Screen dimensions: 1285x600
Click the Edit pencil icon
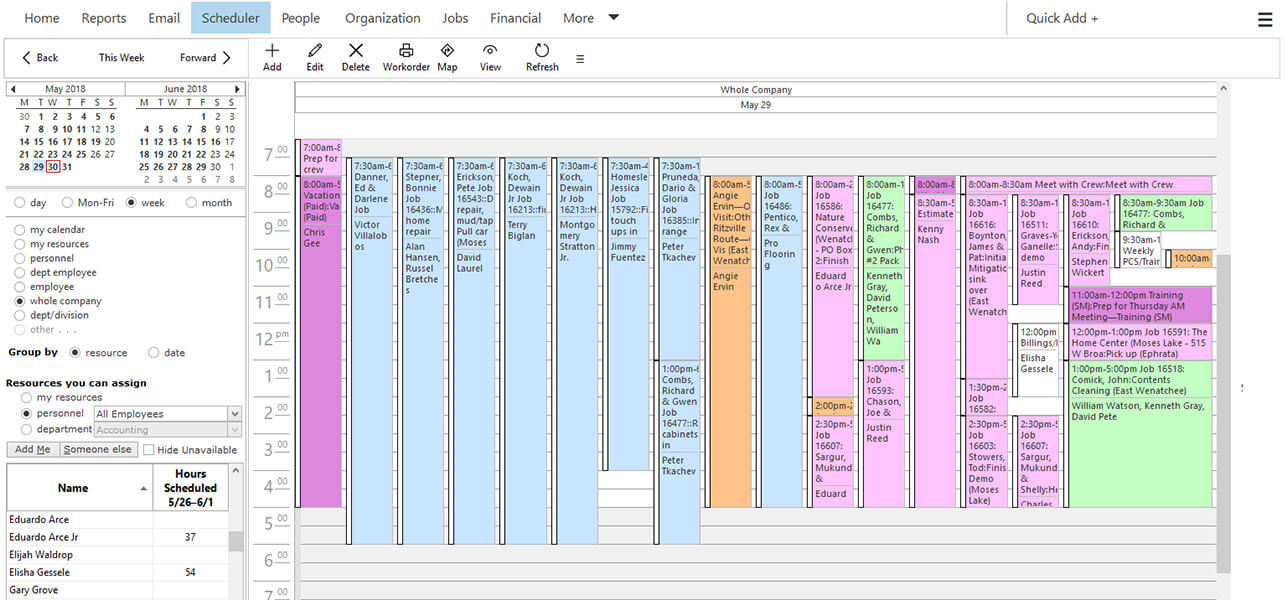(315, 50)
